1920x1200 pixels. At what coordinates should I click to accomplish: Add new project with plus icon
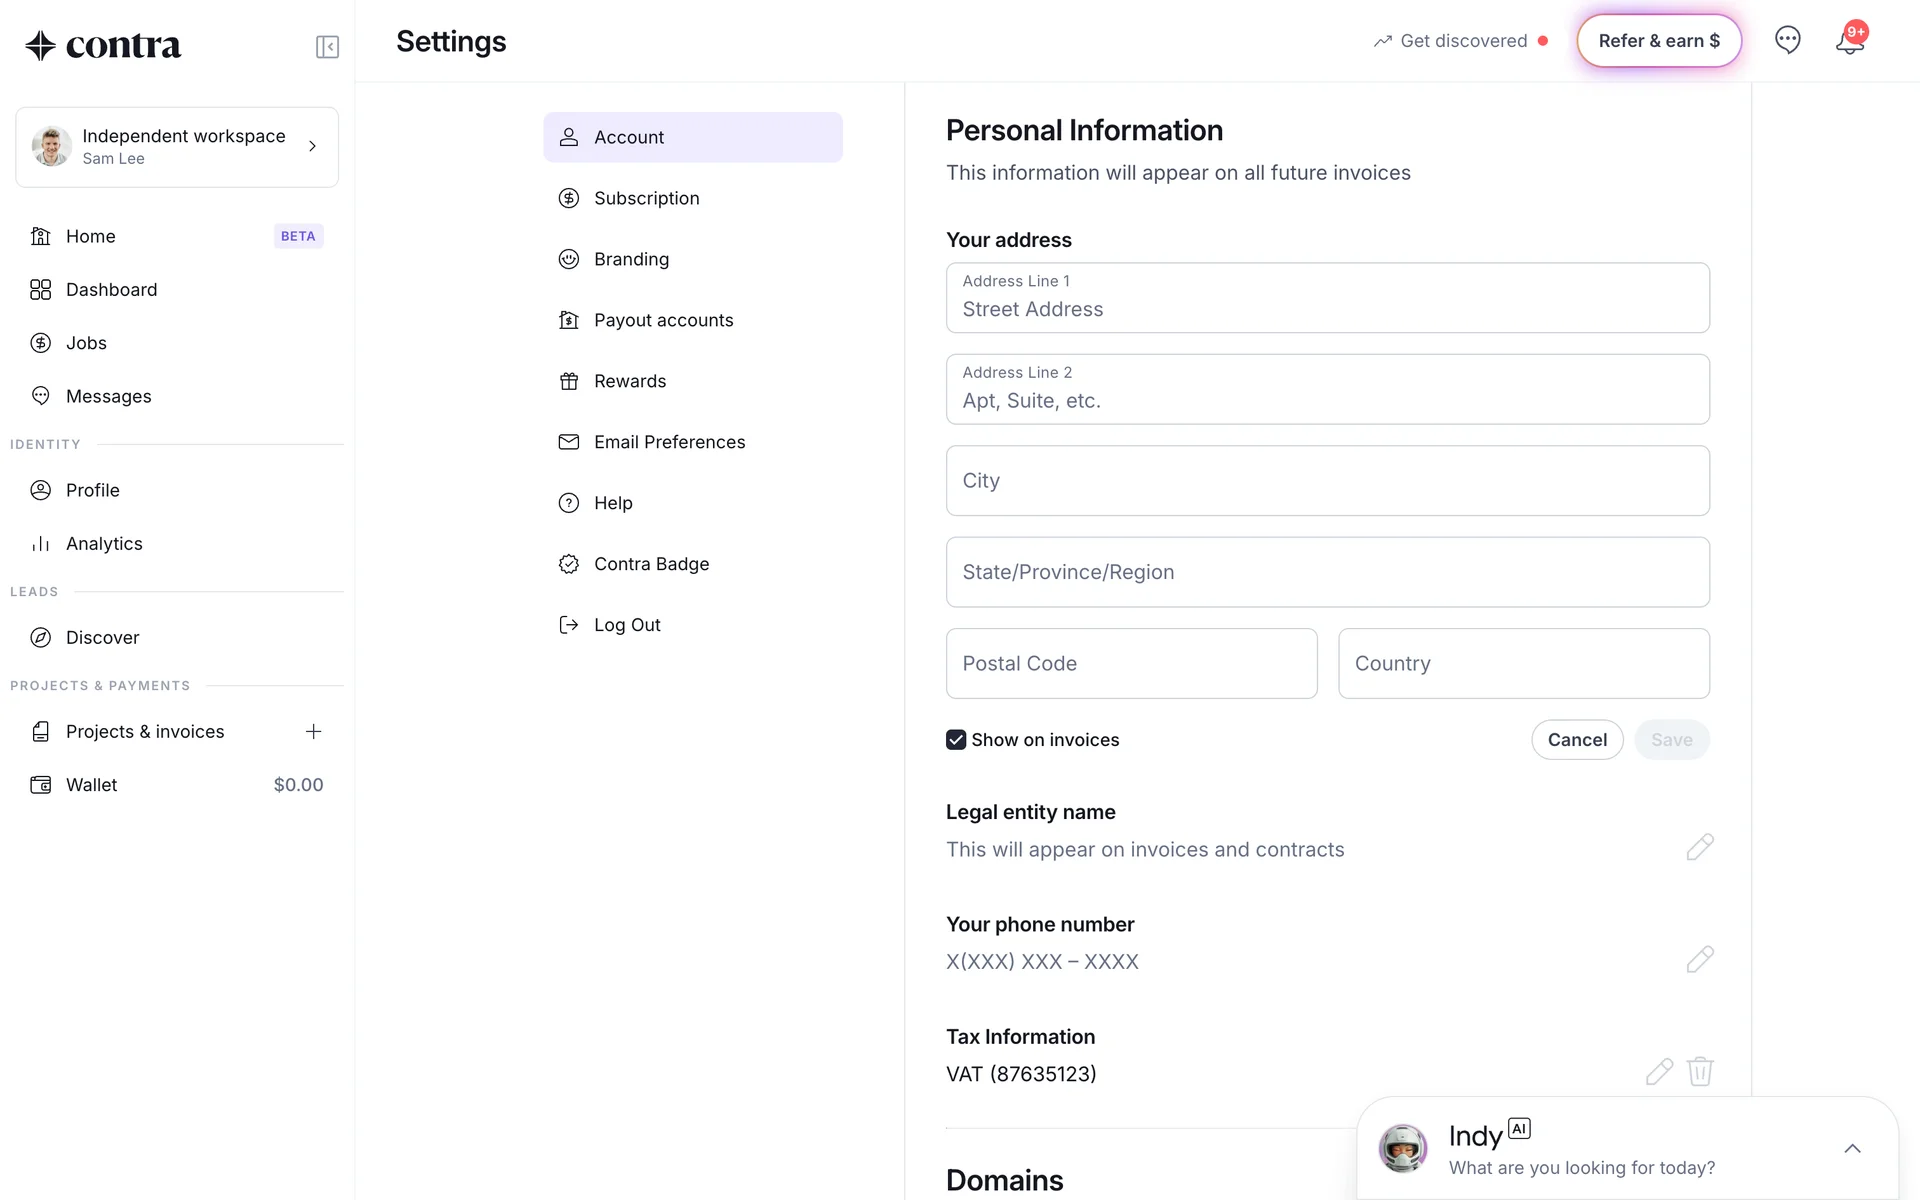tap(313, 731)
